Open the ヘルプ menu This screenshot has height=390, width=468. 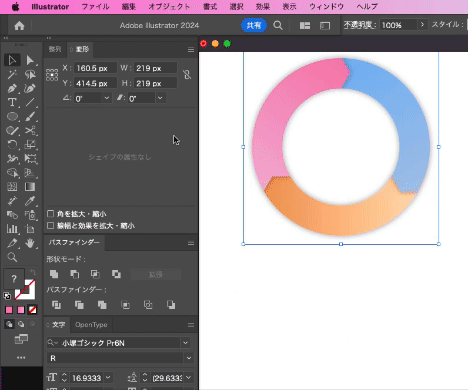coord(367,7)
